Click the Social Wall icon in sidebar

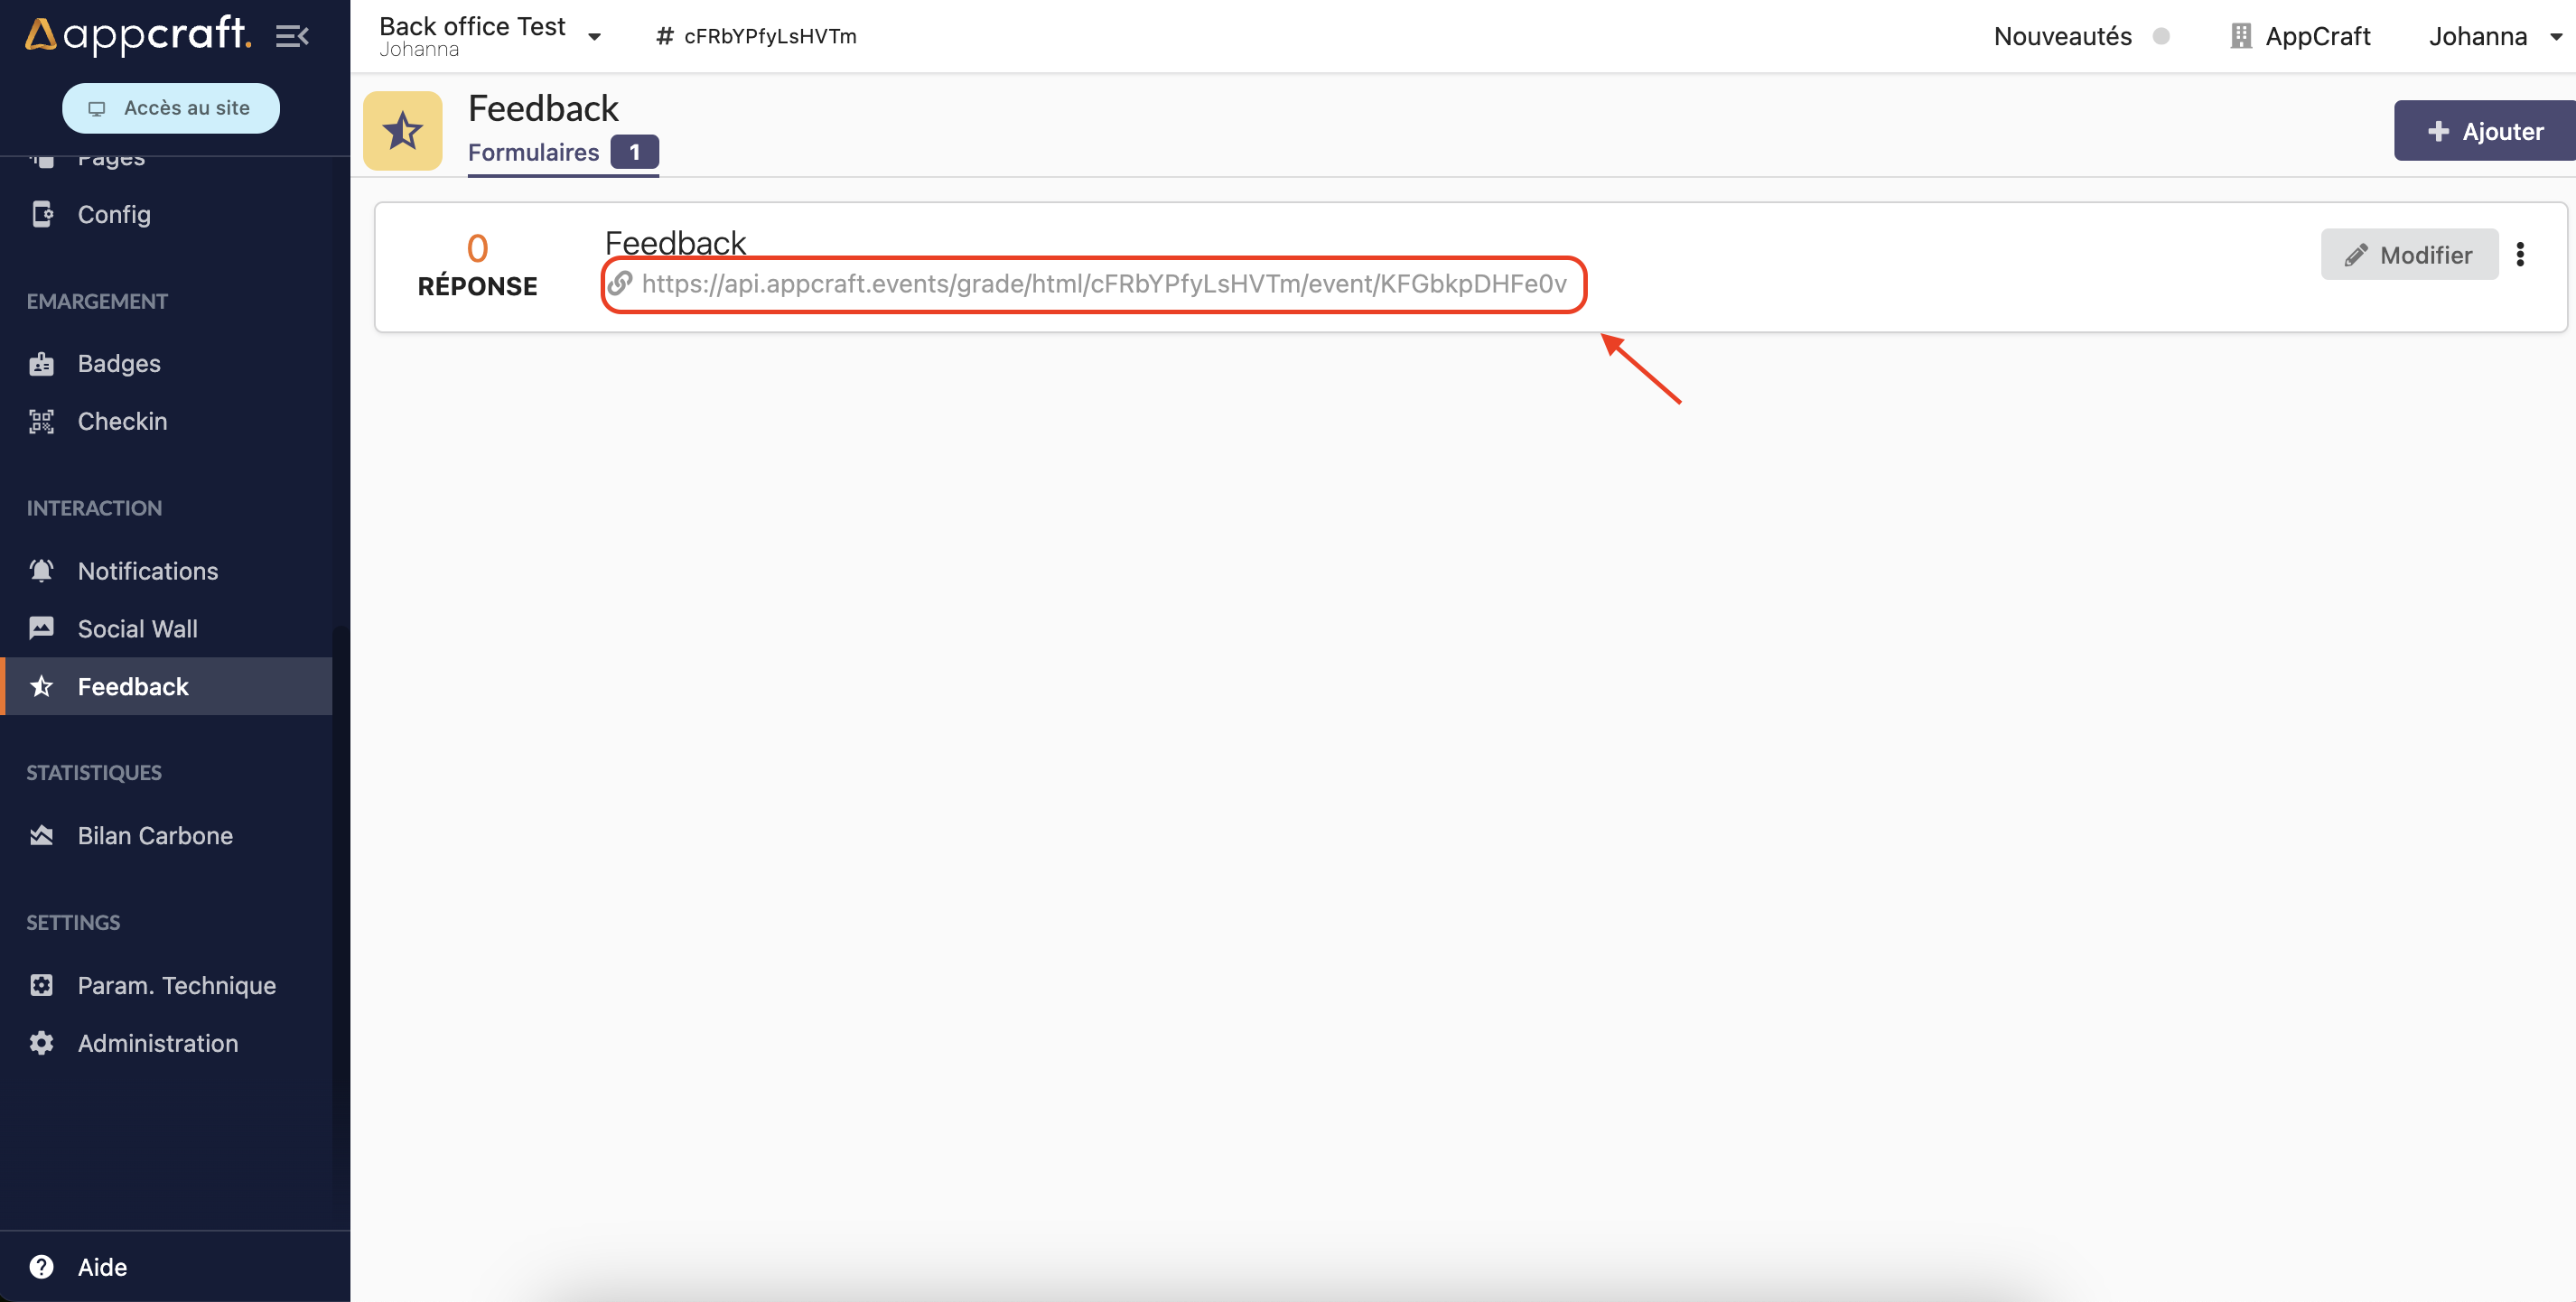click(x=46, y=626)
